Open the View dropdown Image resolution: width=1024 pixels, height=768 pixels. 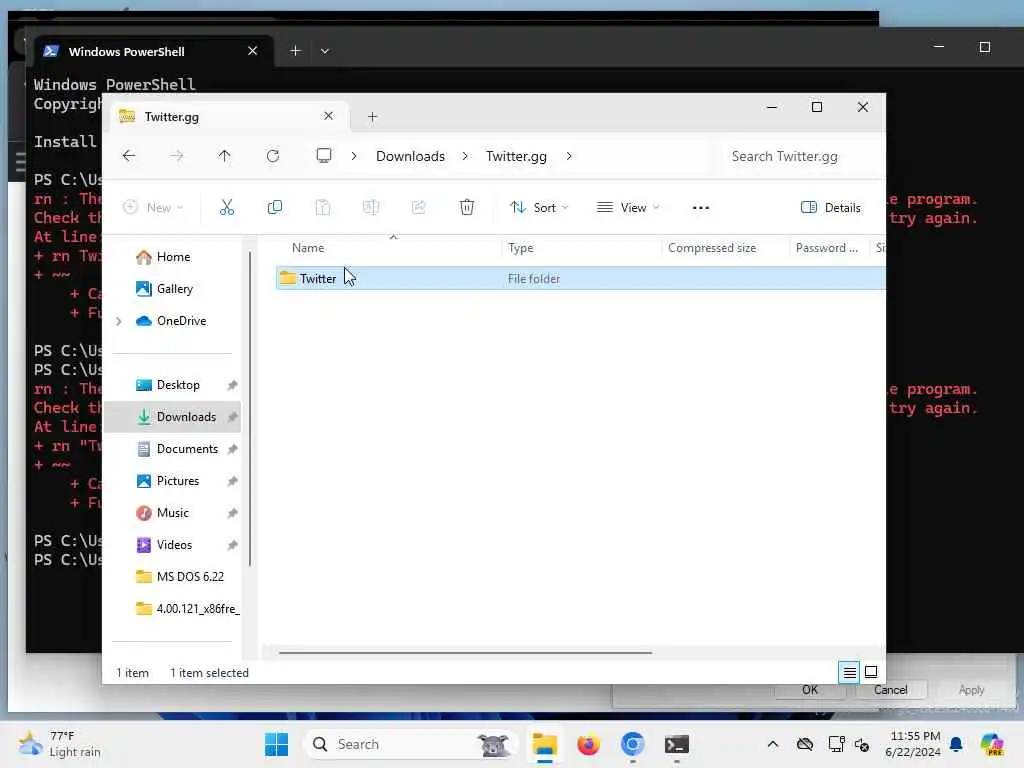pos(628,208)
